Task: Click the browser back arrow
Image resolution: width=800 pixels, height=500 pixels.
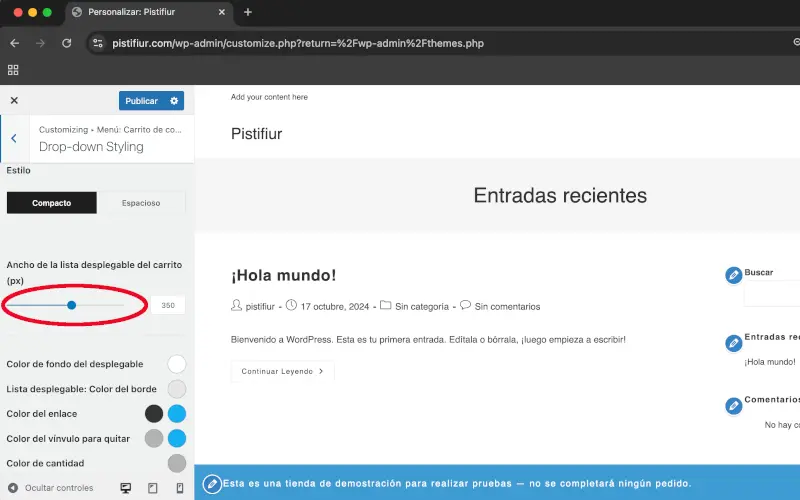Action: [x=15, y=43]
